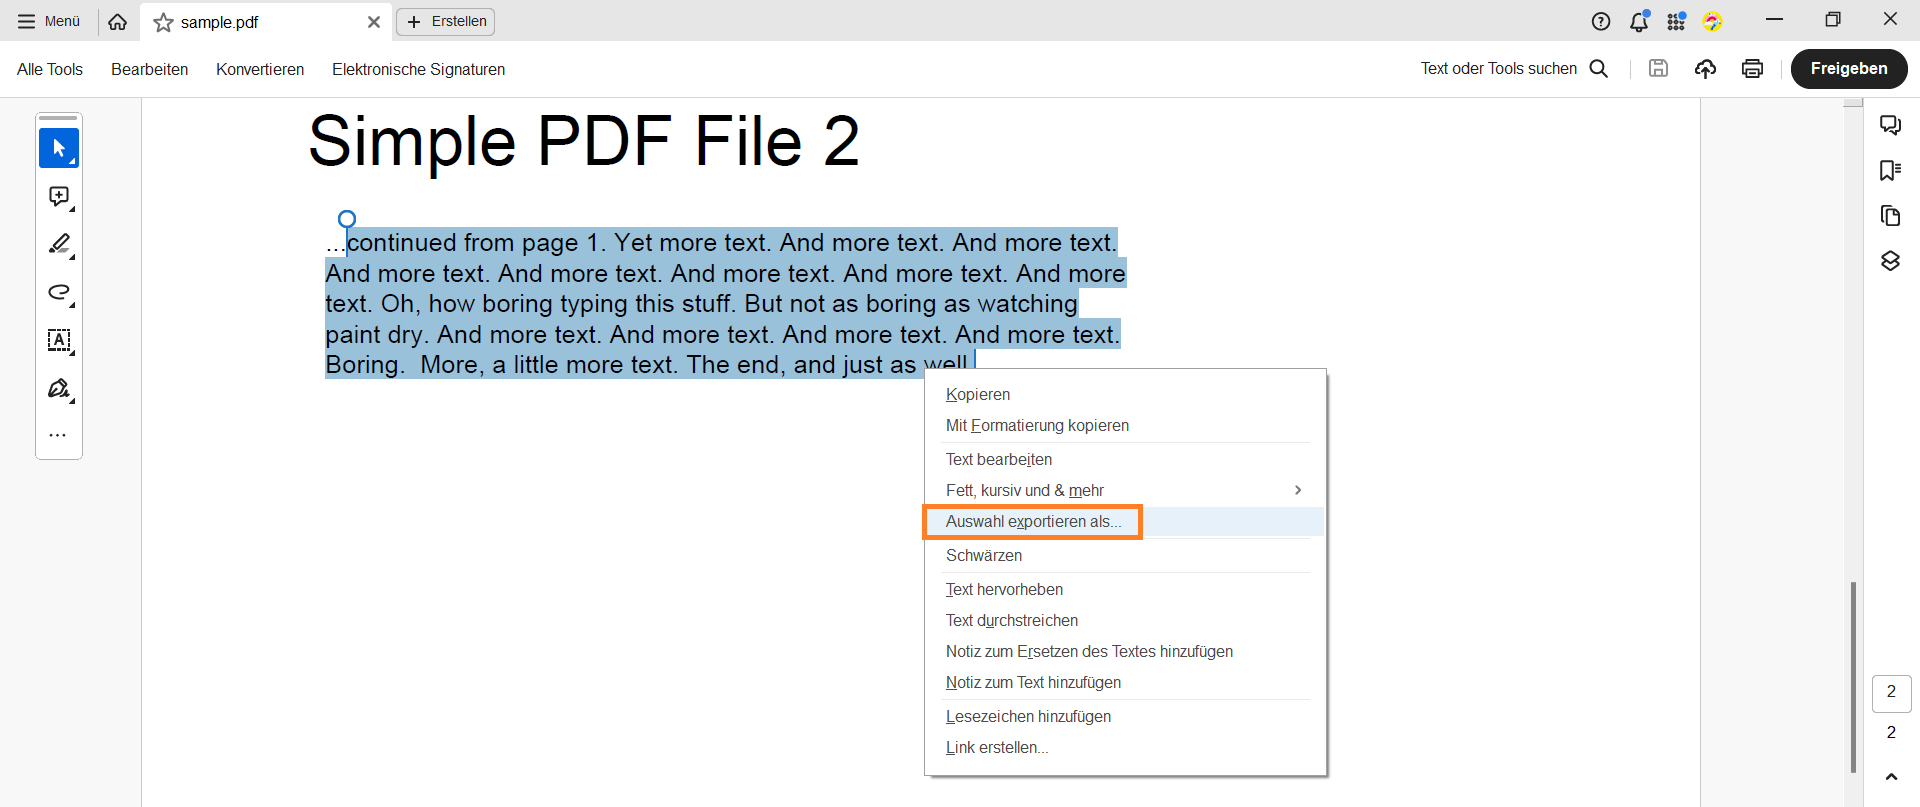Select the arrow selection tool
Image resolution: width=1920 pixels, height=807 pixels.
58,148
